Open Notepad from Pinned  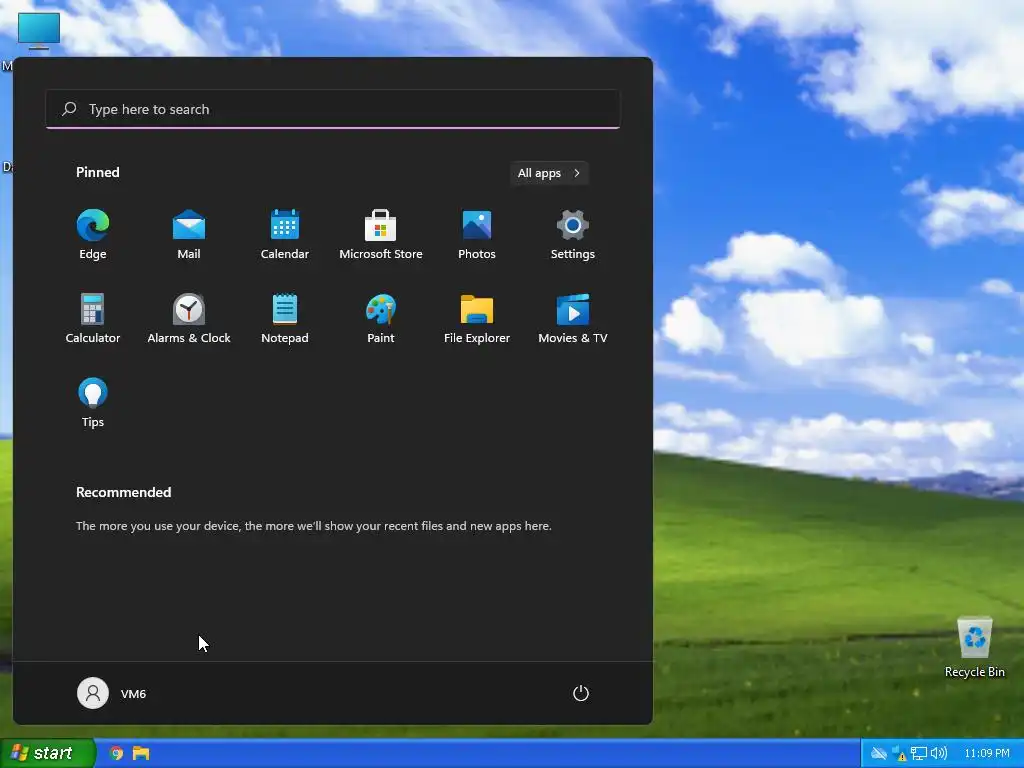[285, 319]
